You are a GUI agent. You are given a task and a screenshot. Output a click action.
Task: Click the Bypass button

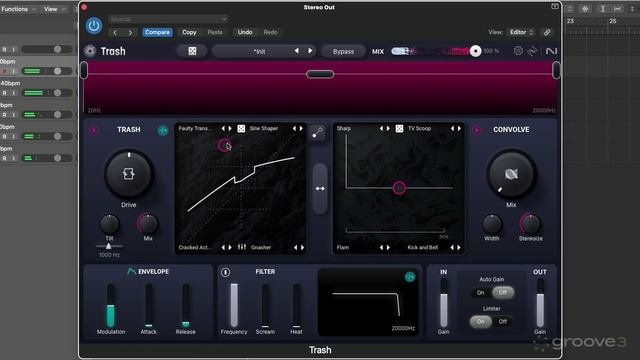pyautogui.click(x=343, y=51)
